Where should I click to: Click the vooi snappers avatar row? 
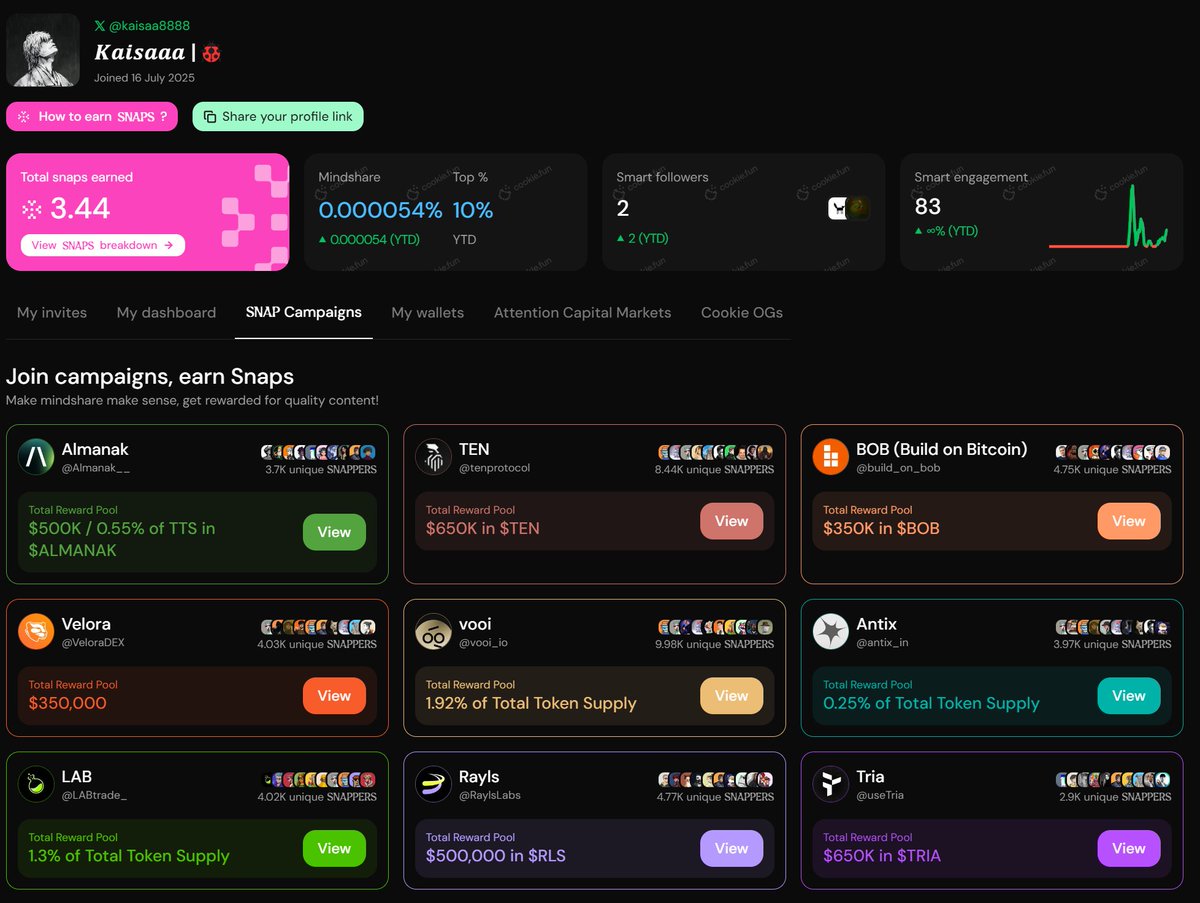pos(716,627)
